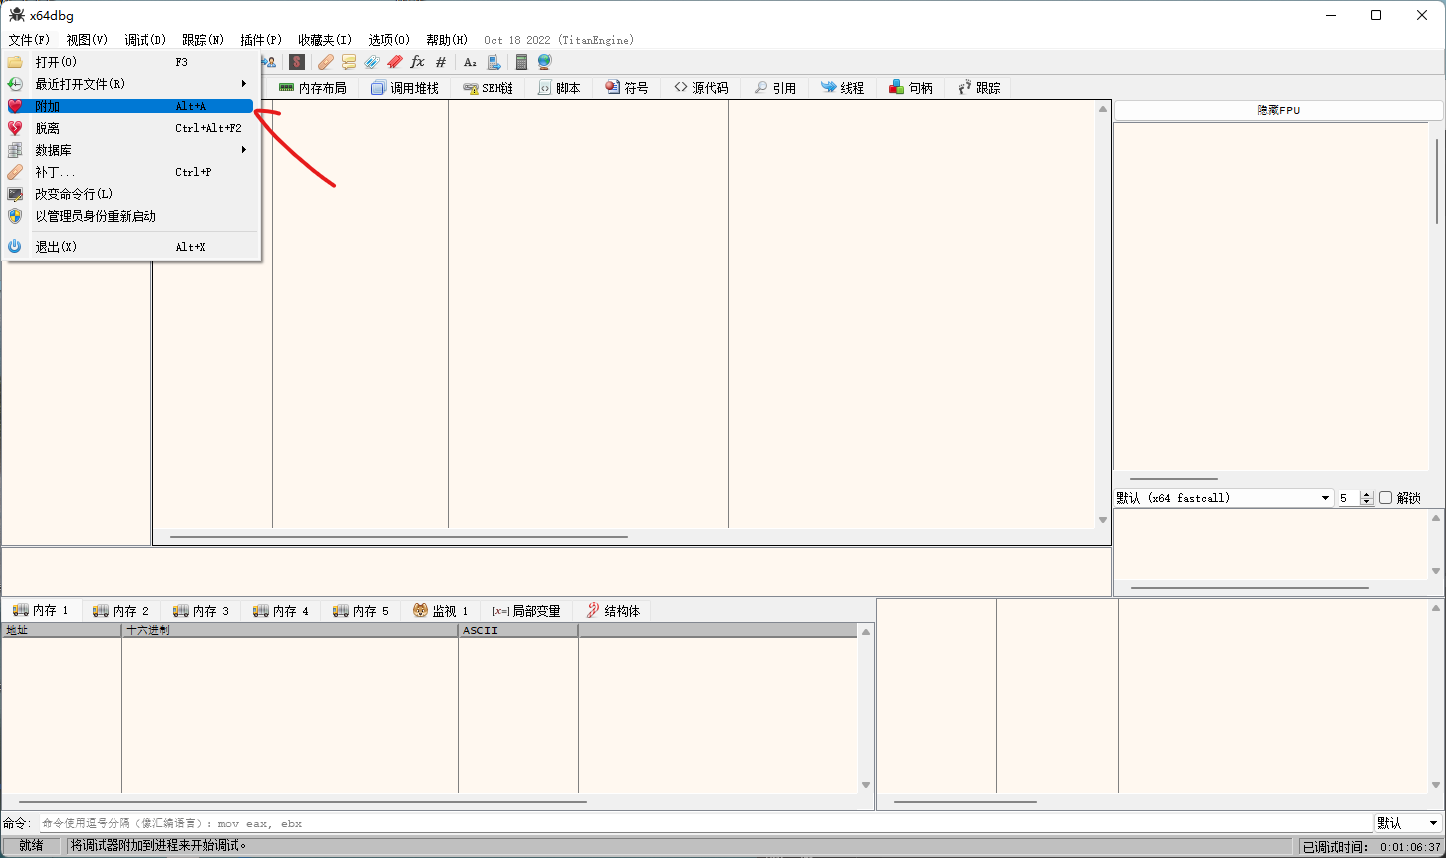1446x858 pixels.
Task: Click the red bookmarks toolbar icon
Action: click(x=395, y=62)
